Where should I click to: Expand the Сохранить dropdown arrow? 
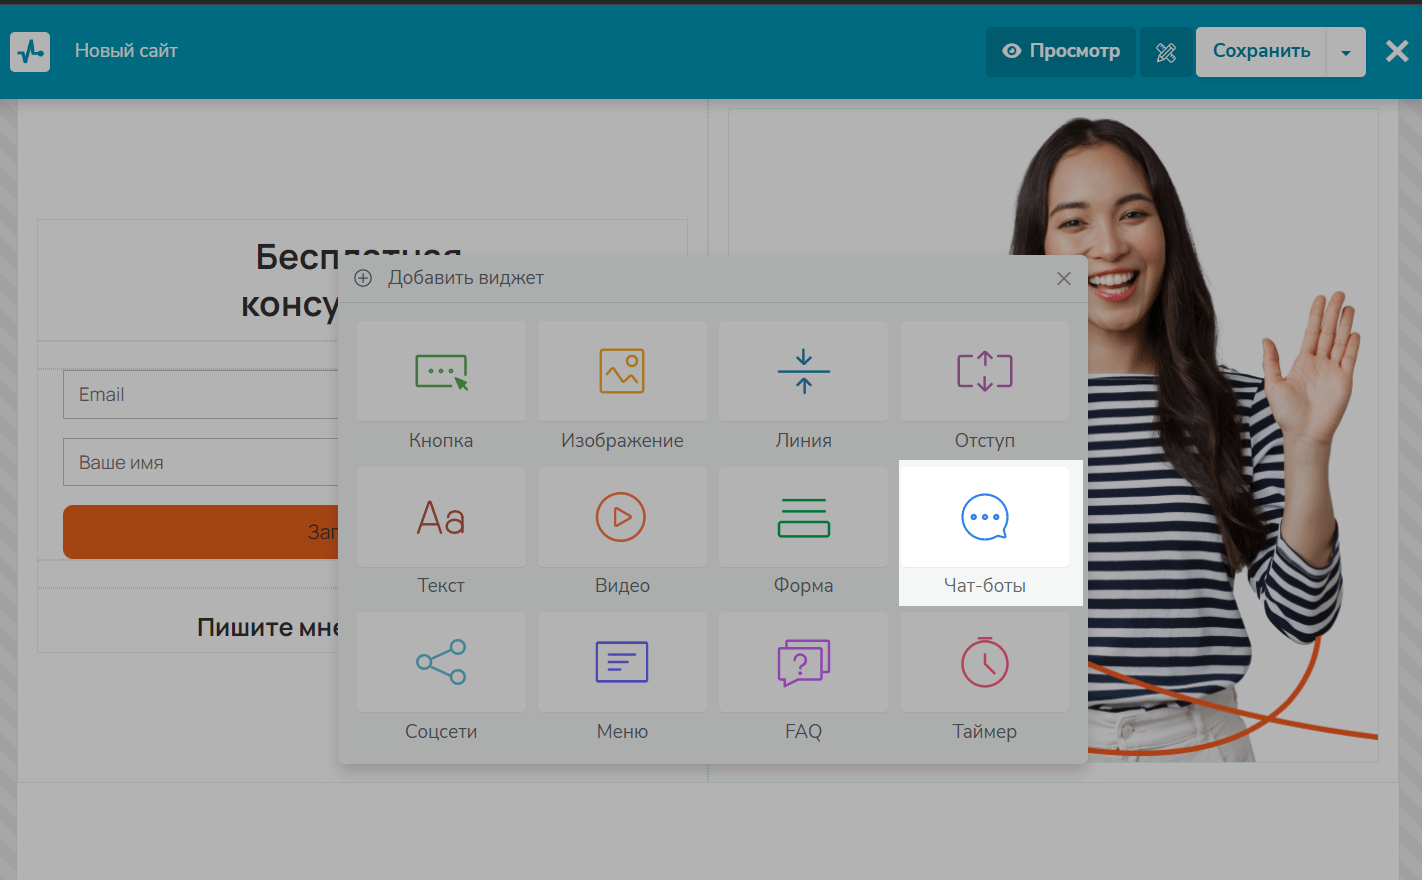1346,53
